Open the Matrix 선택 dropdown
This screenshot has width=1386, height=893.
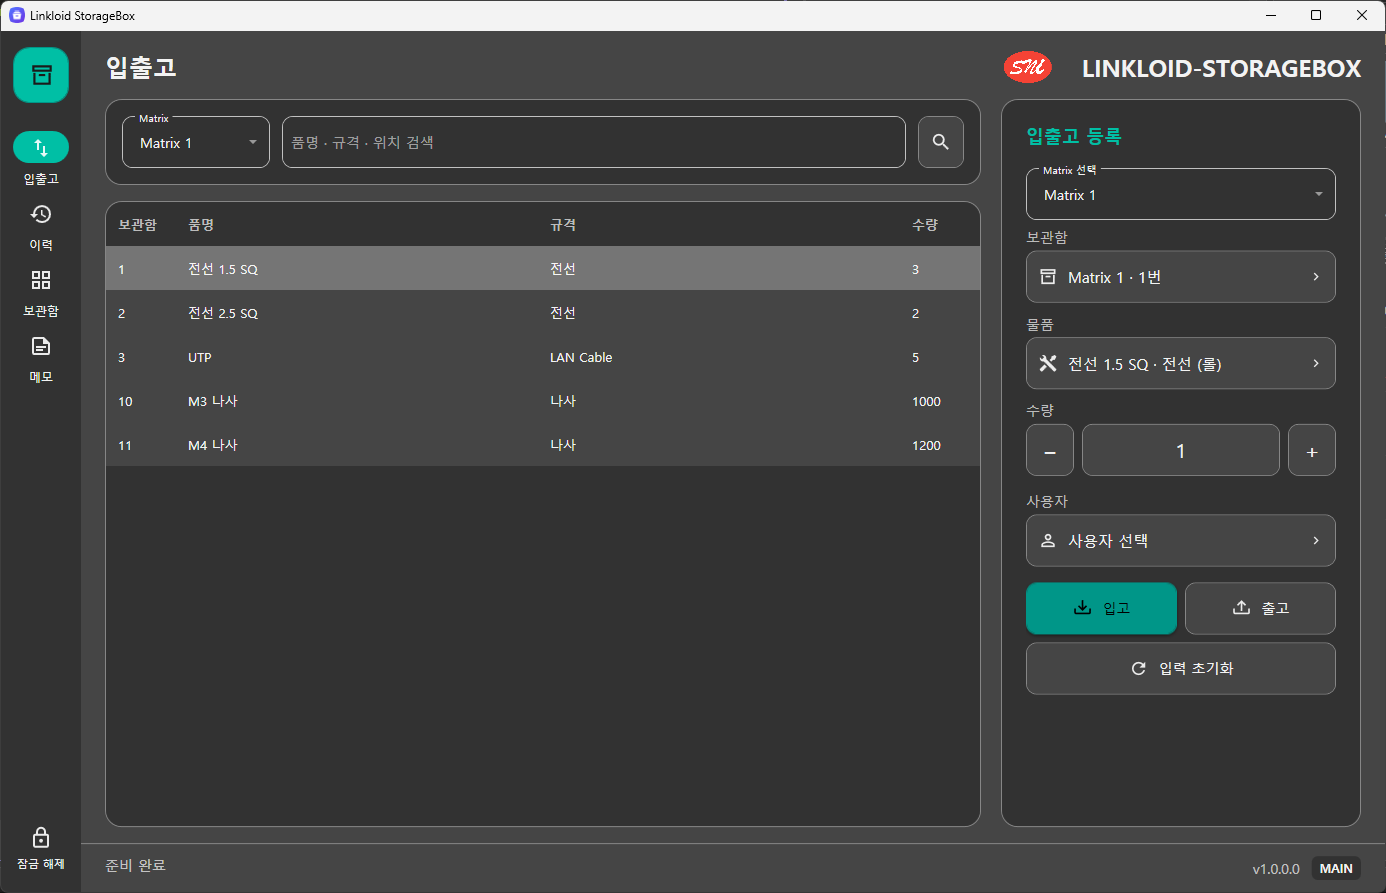(1181, 194)
